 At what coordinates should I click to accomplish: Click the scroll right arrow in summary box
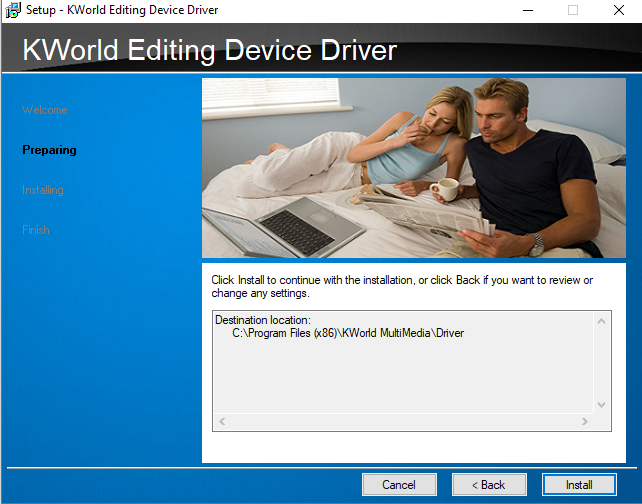tap(585, 421)
